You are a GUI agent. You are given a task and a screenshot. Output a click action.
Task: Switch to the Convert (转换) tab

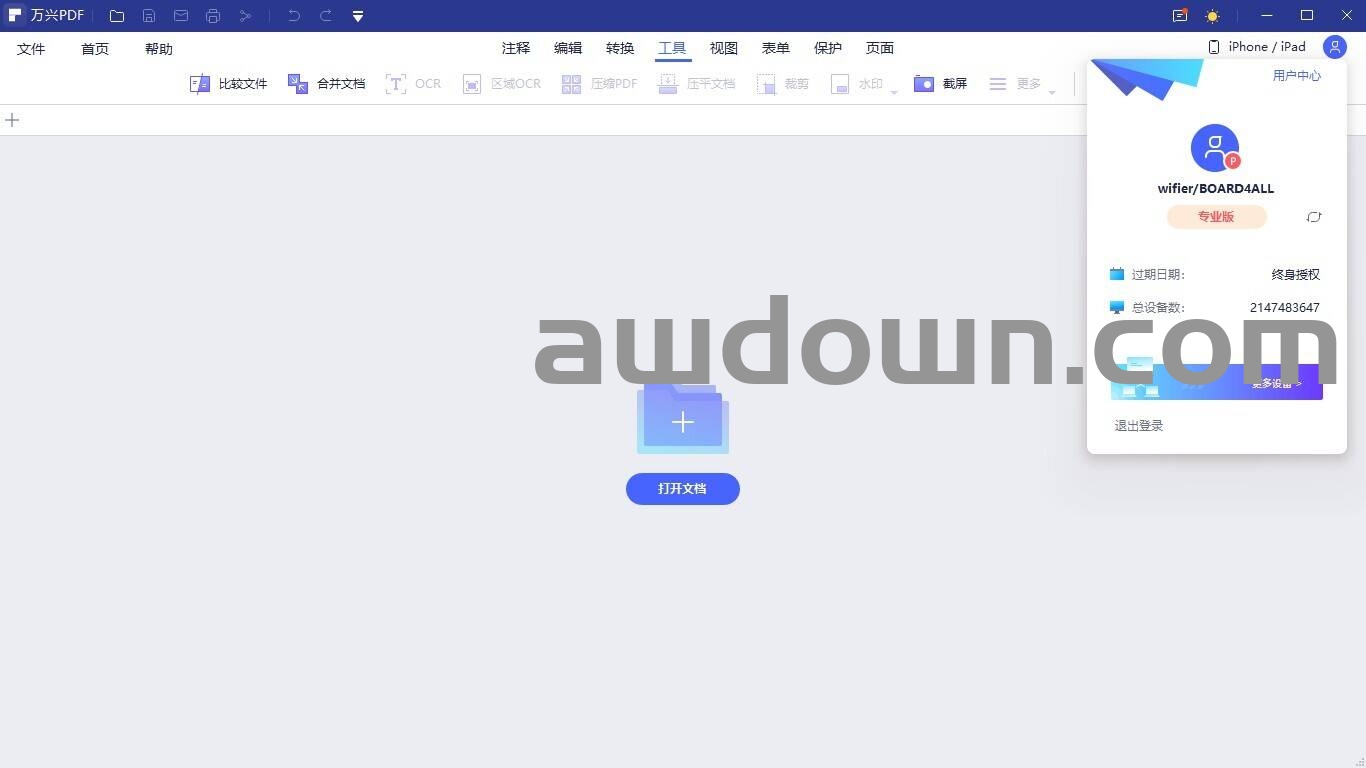coord(620,48)
